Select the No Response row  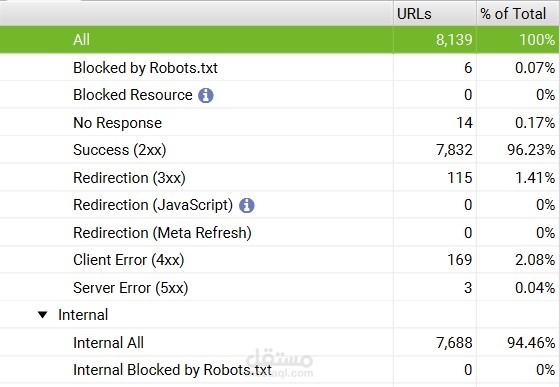click(279, 122)
